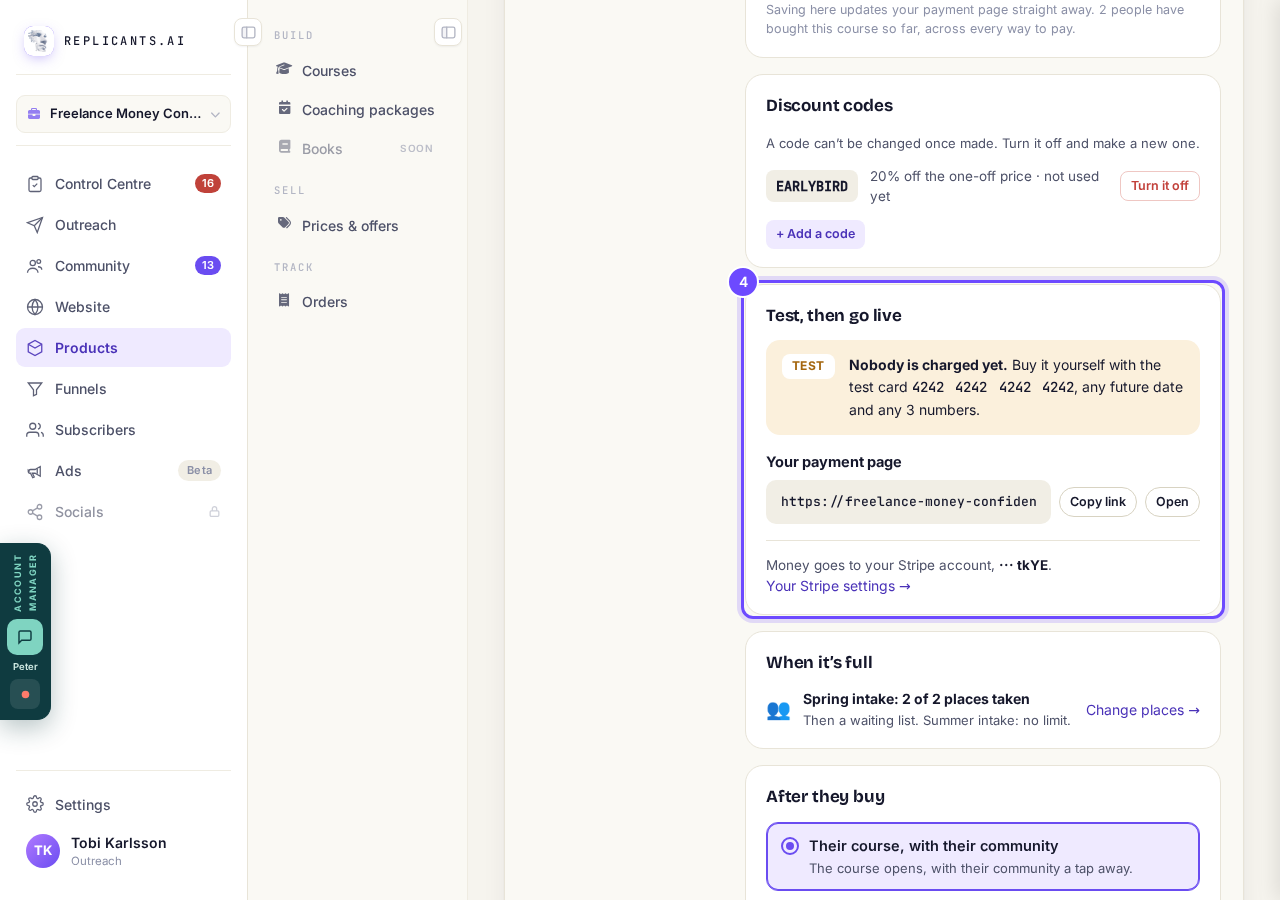Screen dimensions: 1280x900
Task: Click the EARLYBIRD code label
Action: [812, 186]
